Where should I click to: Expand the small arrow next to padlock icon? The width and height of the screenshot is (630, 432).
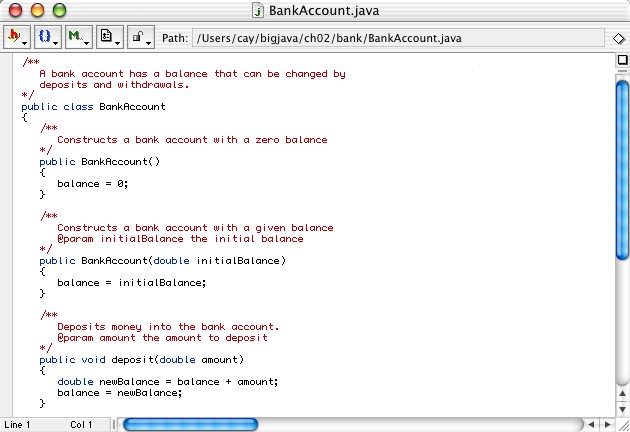click(x=148, y=42)
